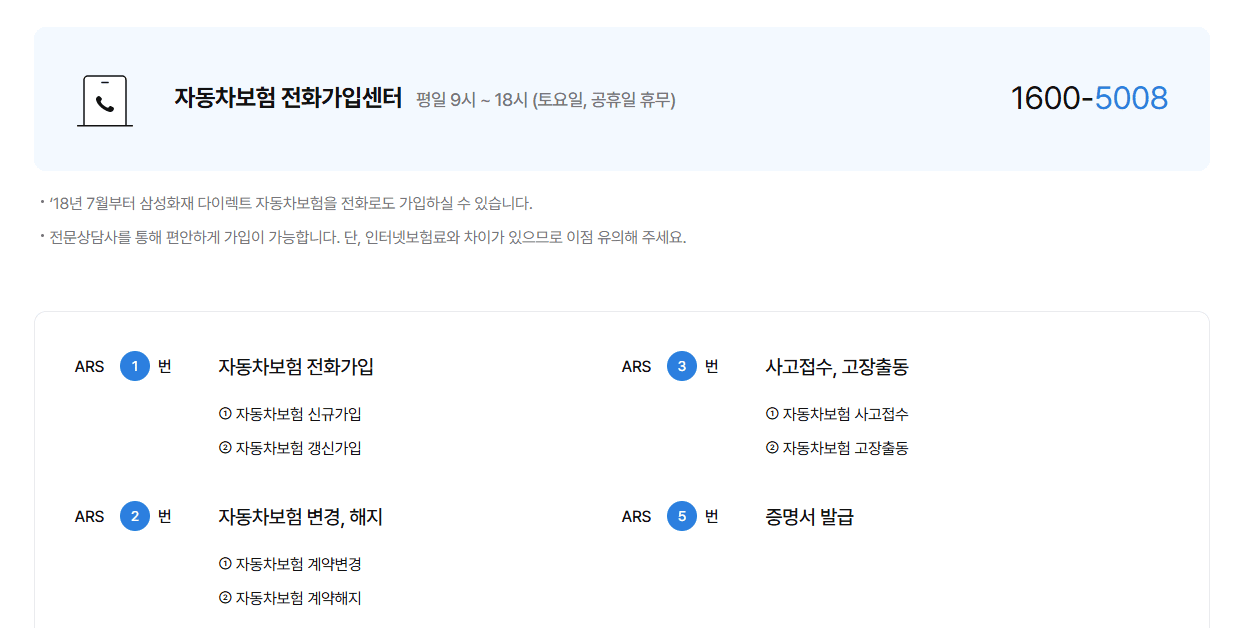
Task: Click 자동차보험 계약해지 item
Action: [290, 598]
